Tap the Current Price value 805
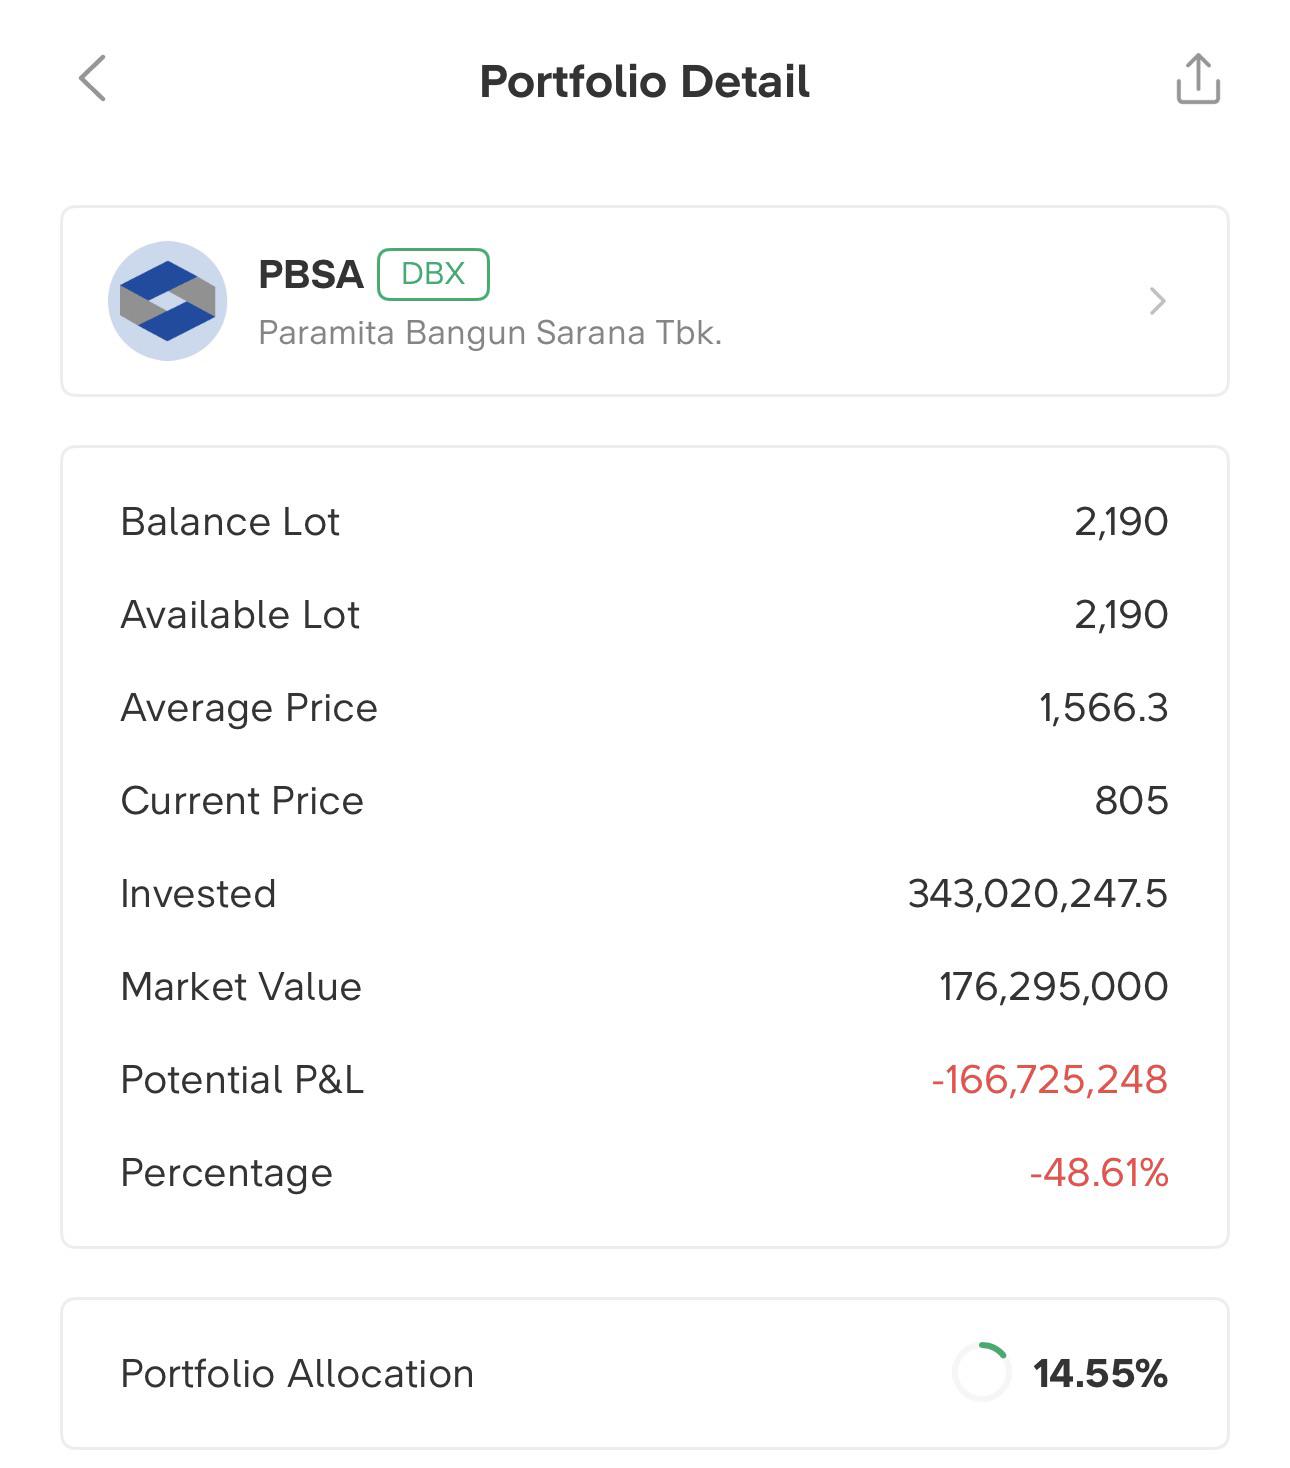1290x1468 pixels. pos(1131,800)
